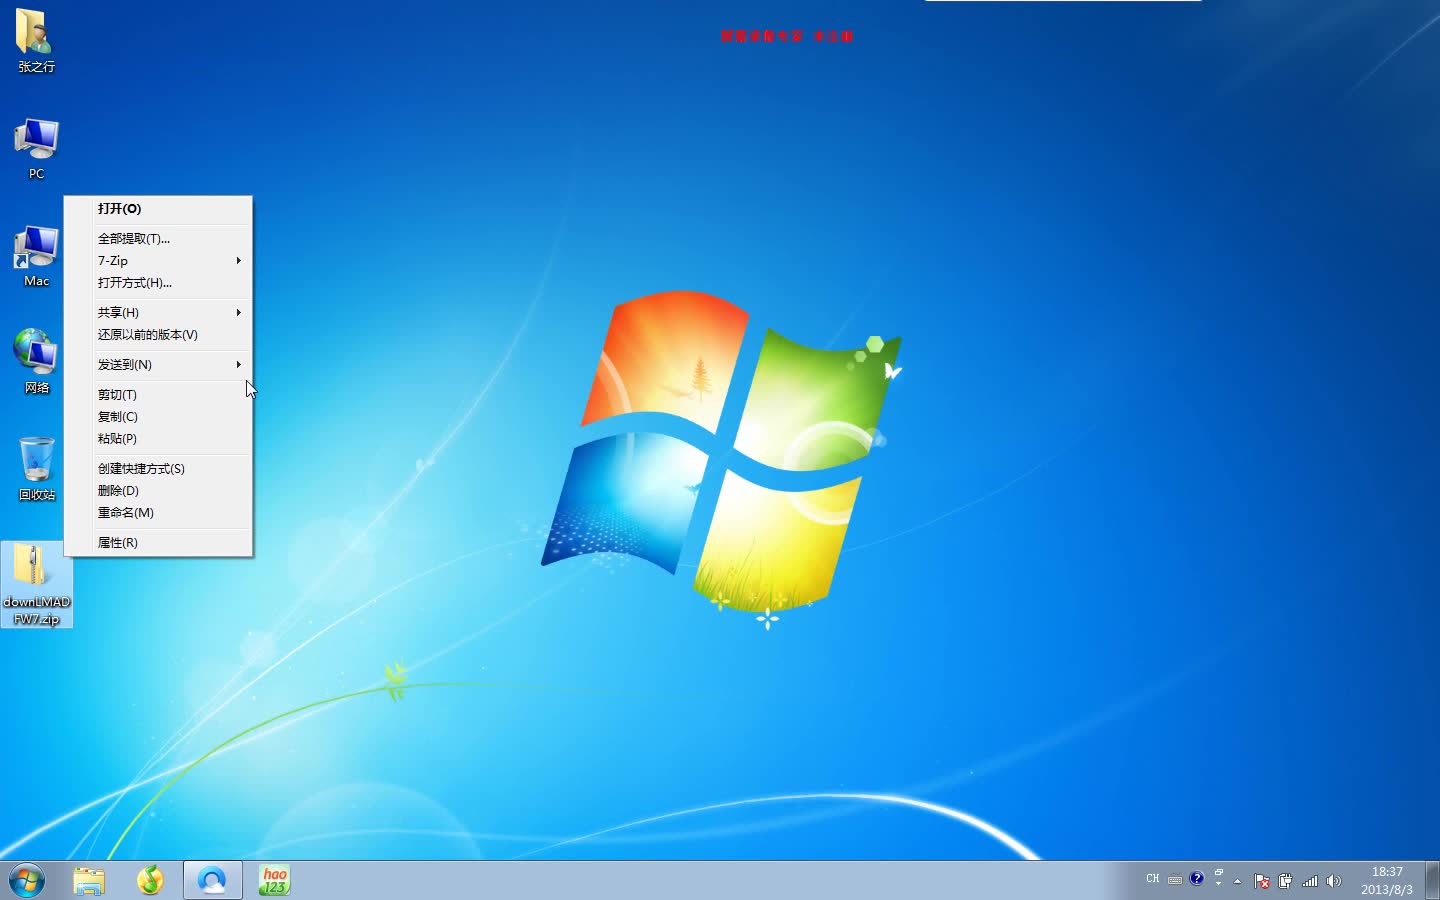The image size is (1440, 900).
Task: Choose 删除(D) from context menu
Action: click(x=158, y=490)
